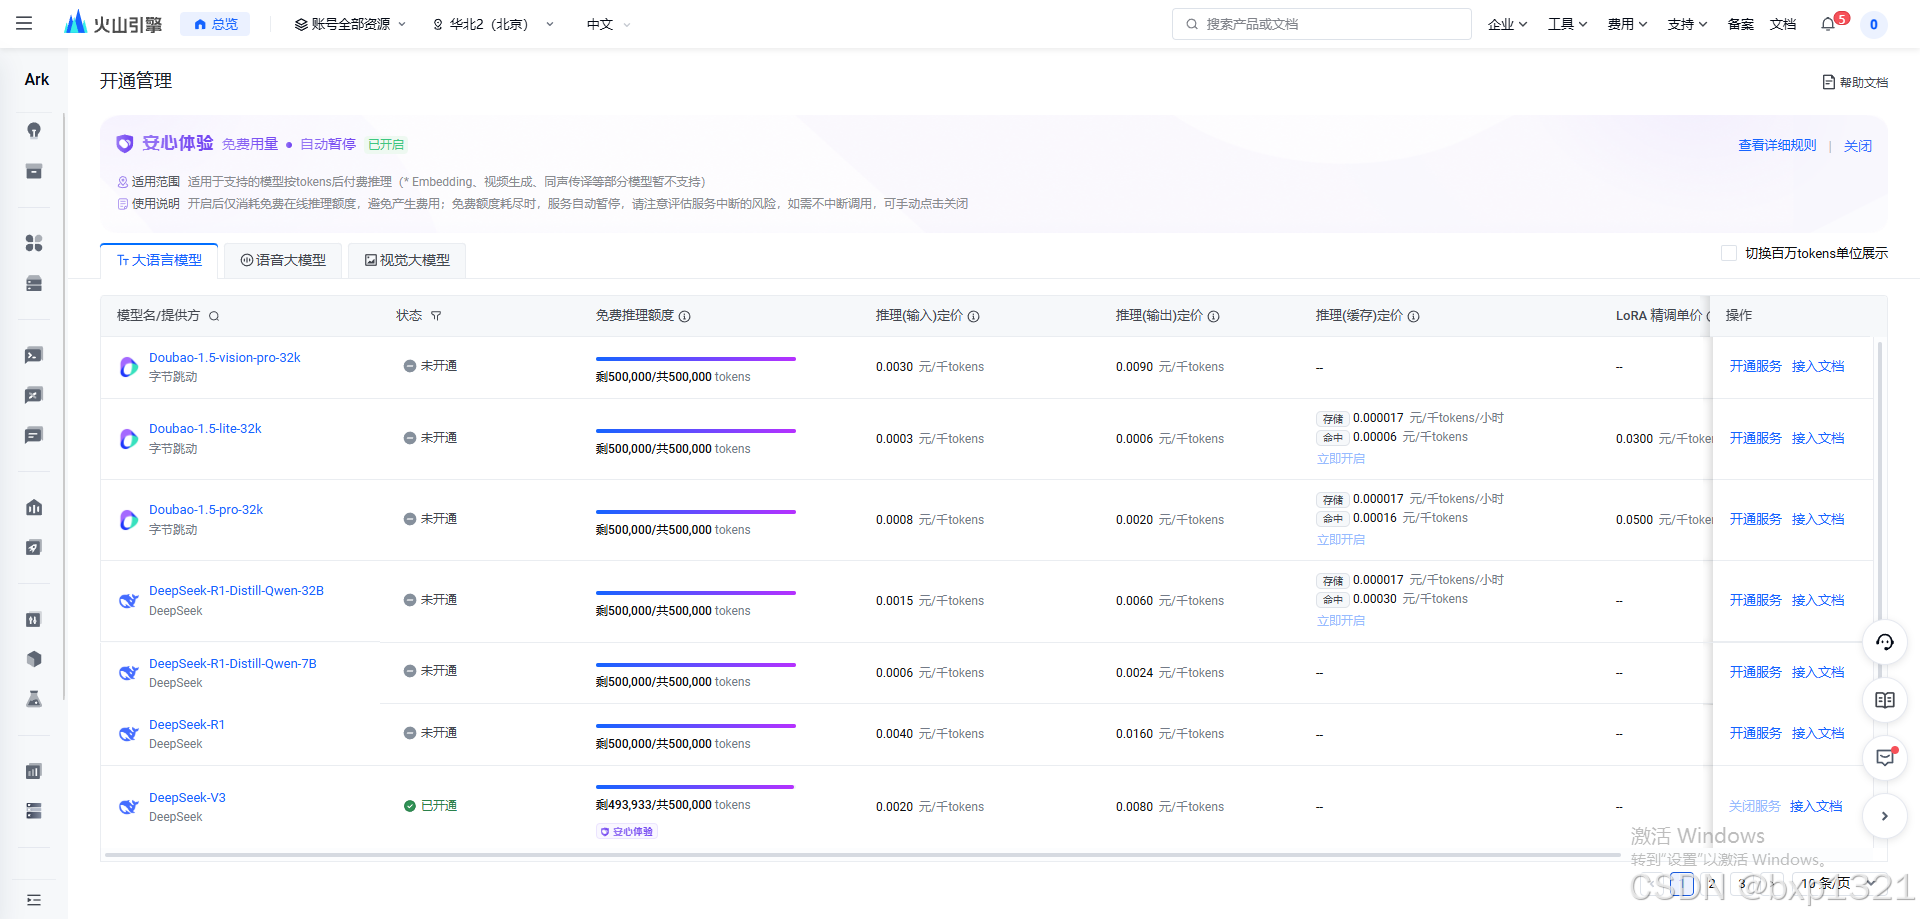Image resolution: width=1920 pixels, height=919 pixels.
Task: Open the bar chart sidebar icon
Action: coord(34,771)
